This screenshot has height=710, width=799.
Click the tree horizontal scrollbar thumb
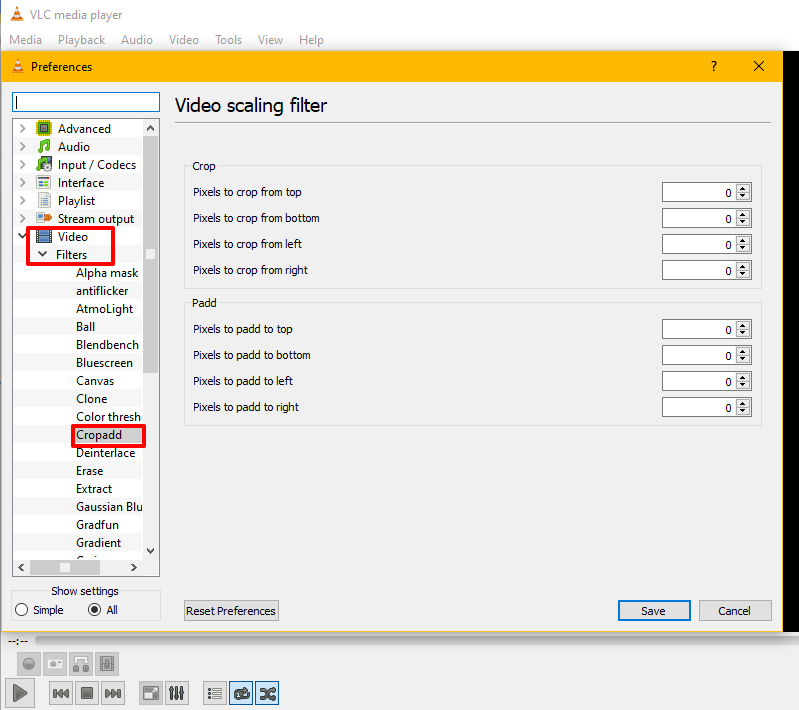[65, 567]
